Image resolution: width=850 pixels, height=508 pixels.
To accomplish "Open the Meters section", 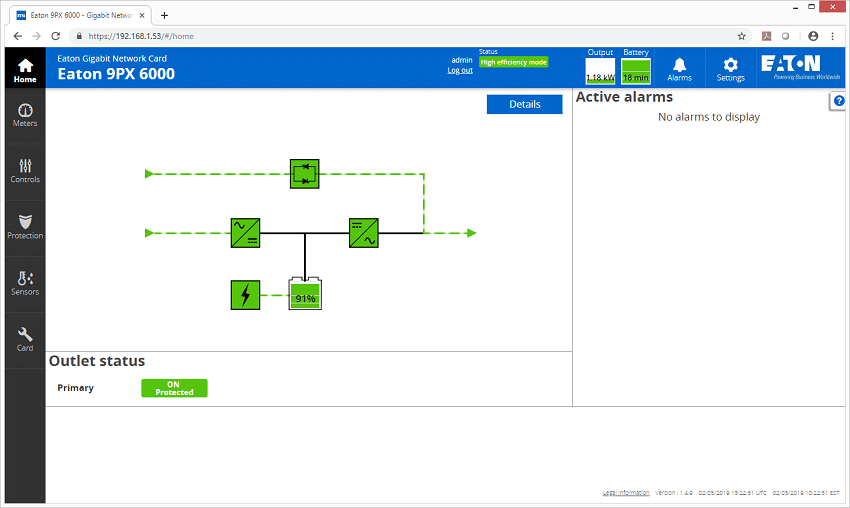I will [x=25, y=115].
